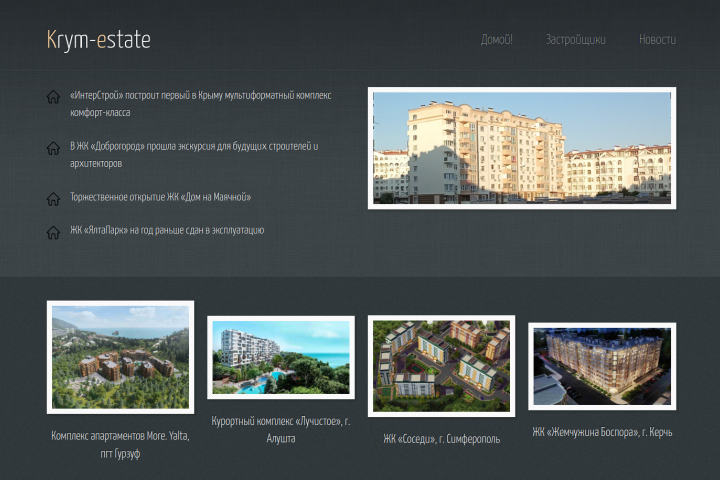Open the ЖК «ЯлтаПарк» commissioning news
Viewport: 720px width, 480px height.
point(167,230)
